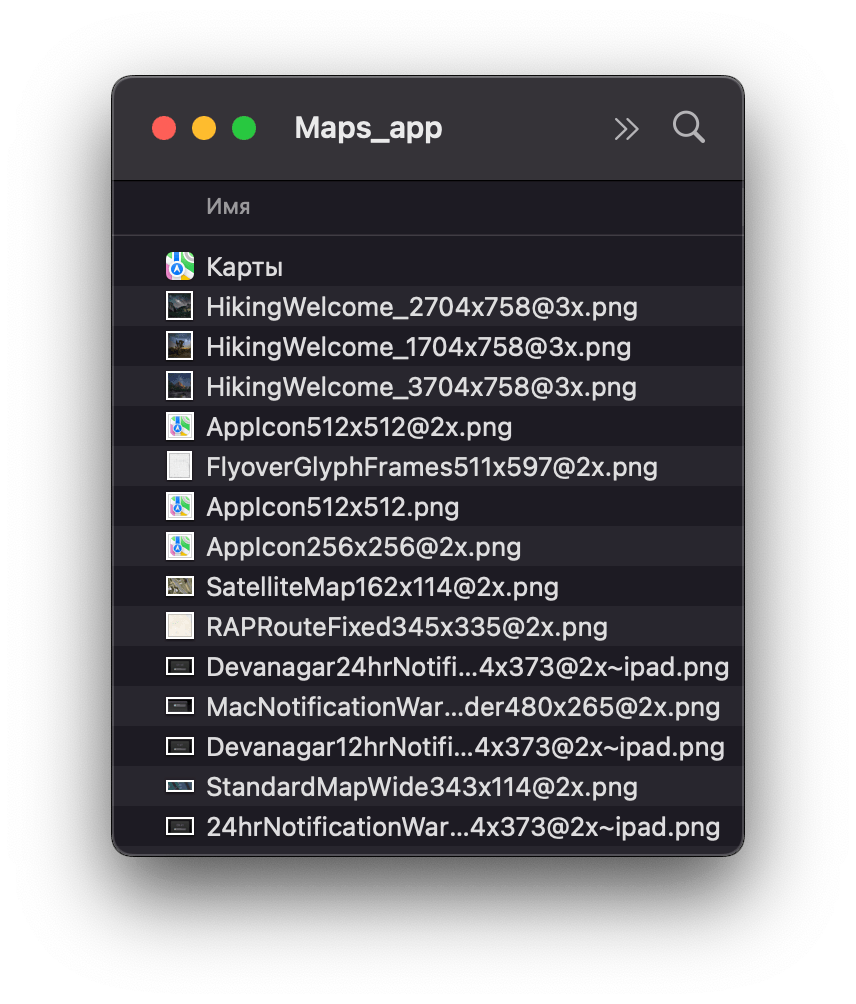856x1004 pixels.
Task: Click HikingWelcome_1704x758@3x.png thumbnail icon
Action: (180, 346)
